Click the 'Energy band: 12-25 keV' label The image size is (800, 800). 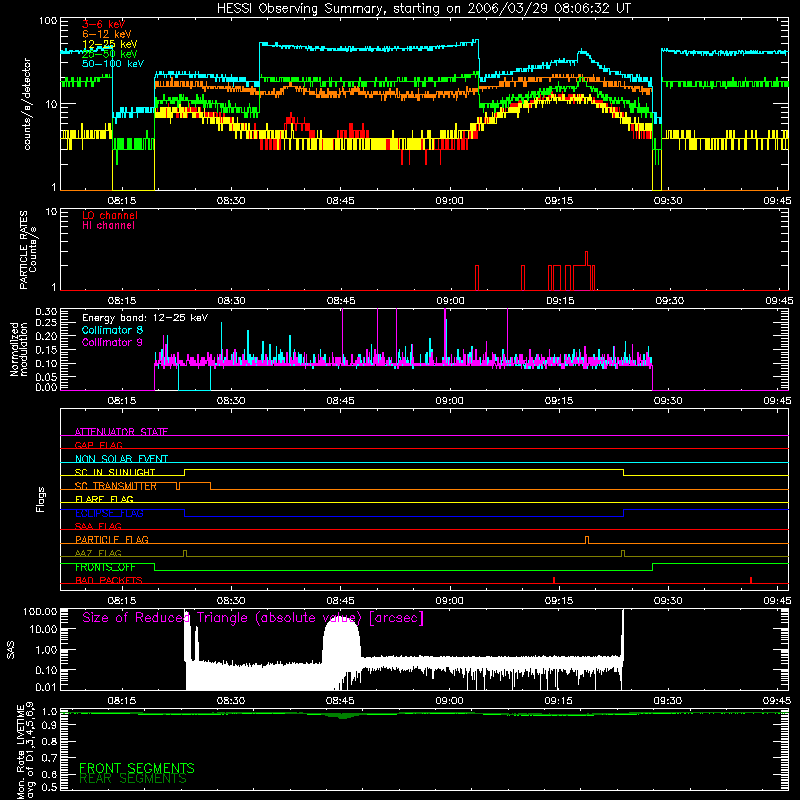[145, 318]
